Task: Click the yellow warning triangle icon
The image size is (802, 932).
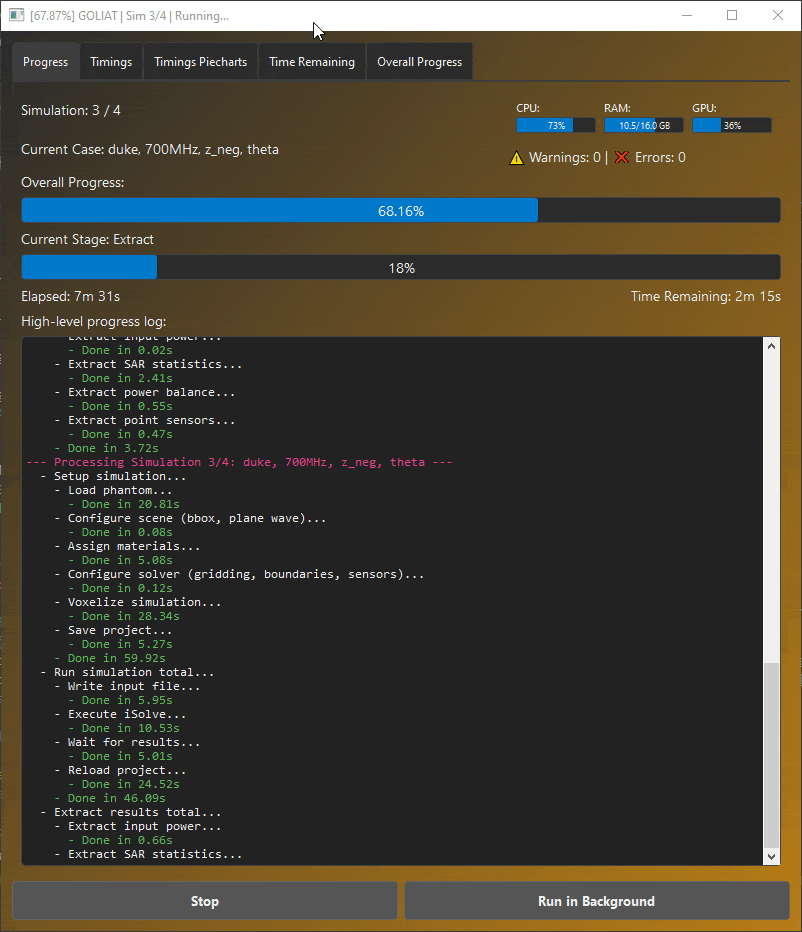Action: 517,157
